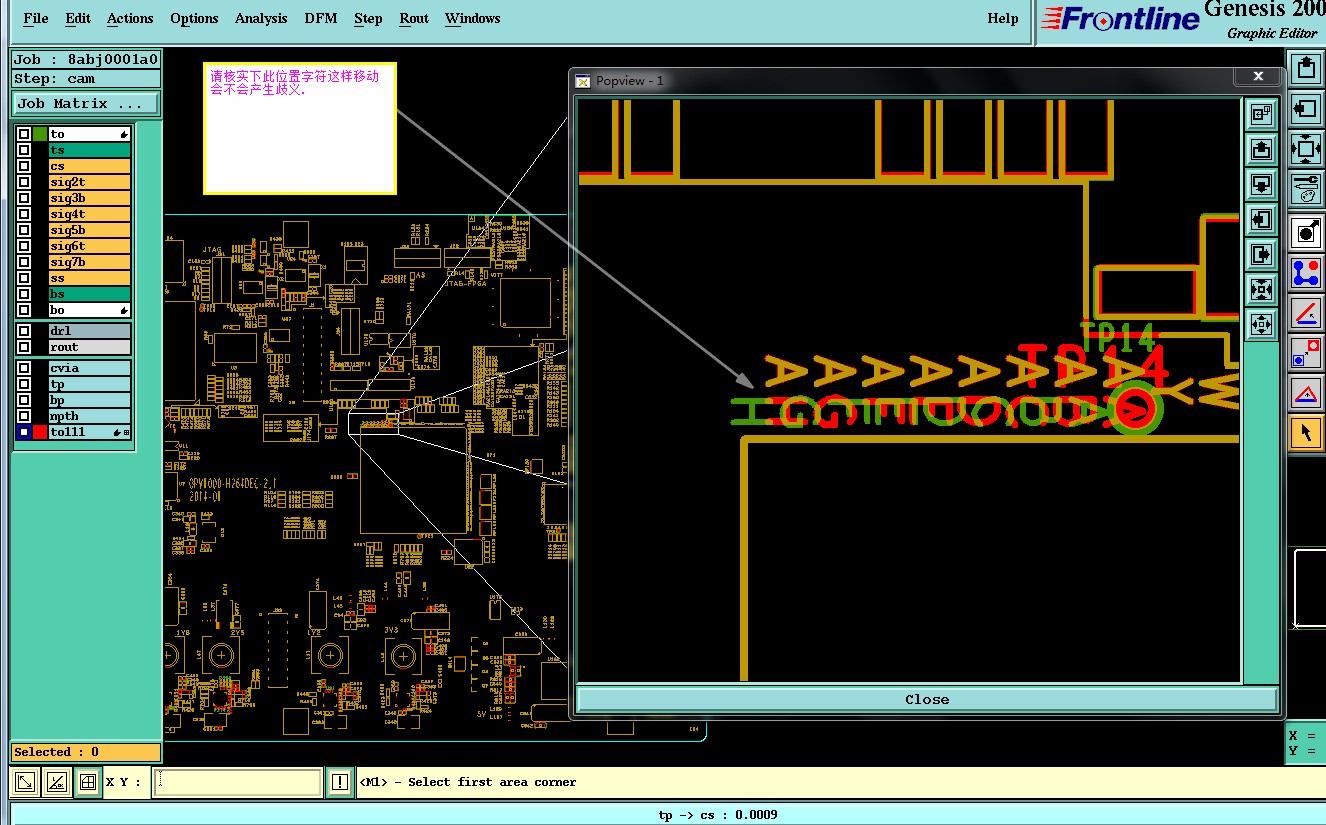Viewport: 1326px width, 825px height.
Task: Select the drl layer name
Action: click(x=90, y=331)
